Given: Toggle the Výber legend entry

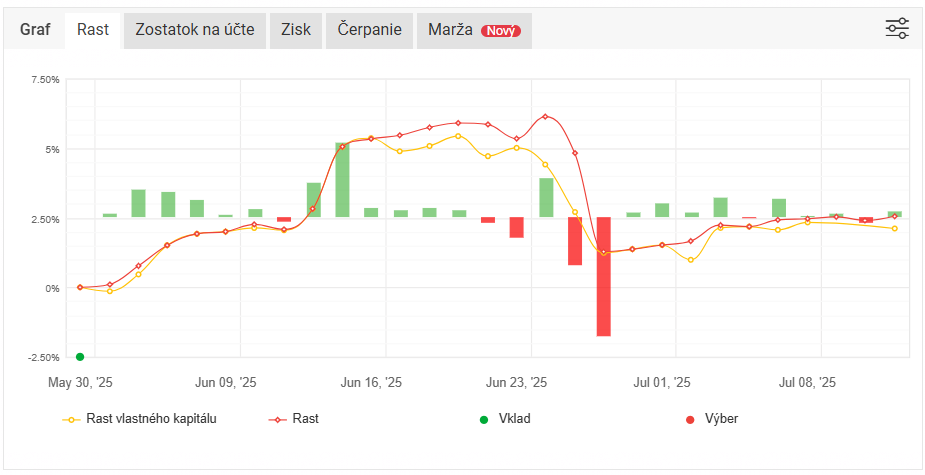Looking at the screenshot, I should pos(721,419).
